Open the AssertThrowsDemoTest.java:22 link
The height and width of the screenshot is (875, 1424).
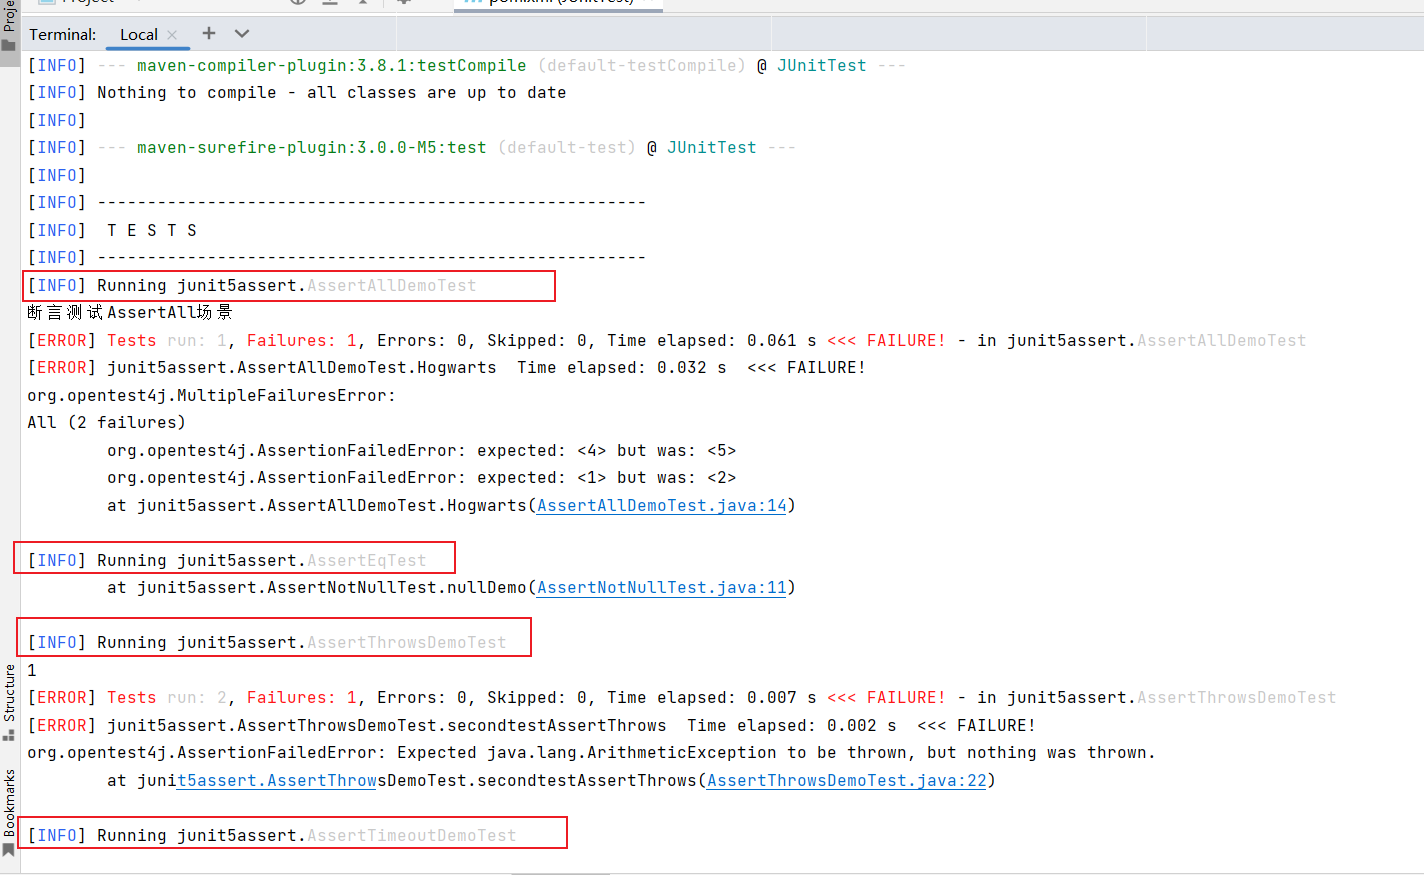coord(846,781)
